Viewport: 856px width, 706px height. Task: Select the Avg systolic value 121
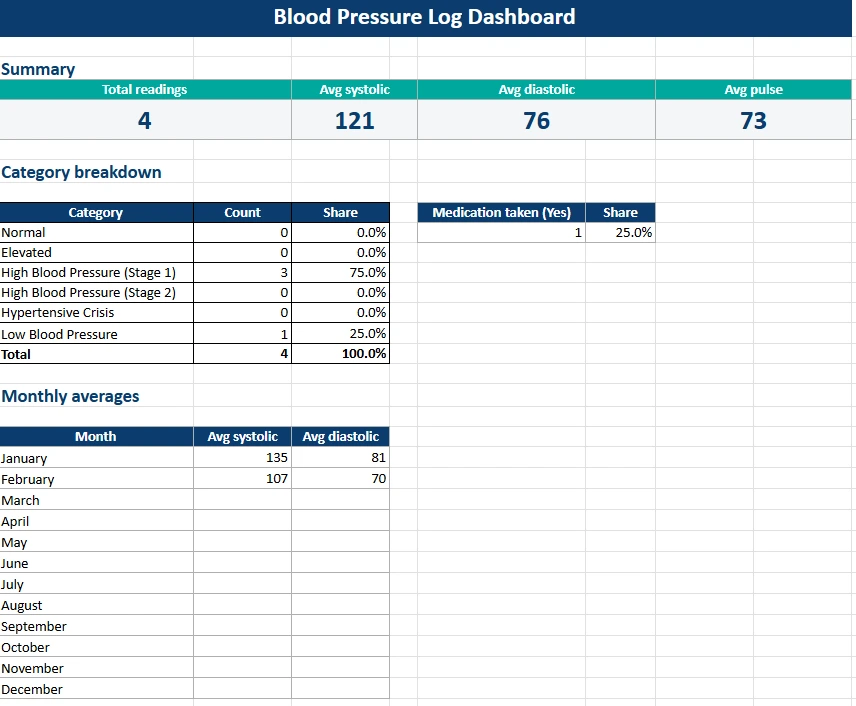[x=352, y=119]
